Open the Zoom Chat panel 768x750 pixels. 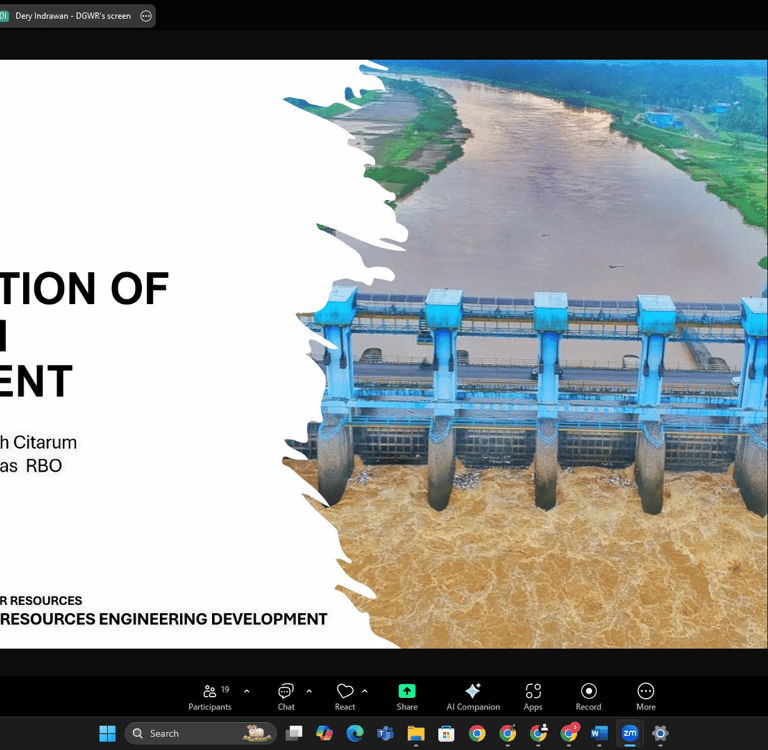286,697
